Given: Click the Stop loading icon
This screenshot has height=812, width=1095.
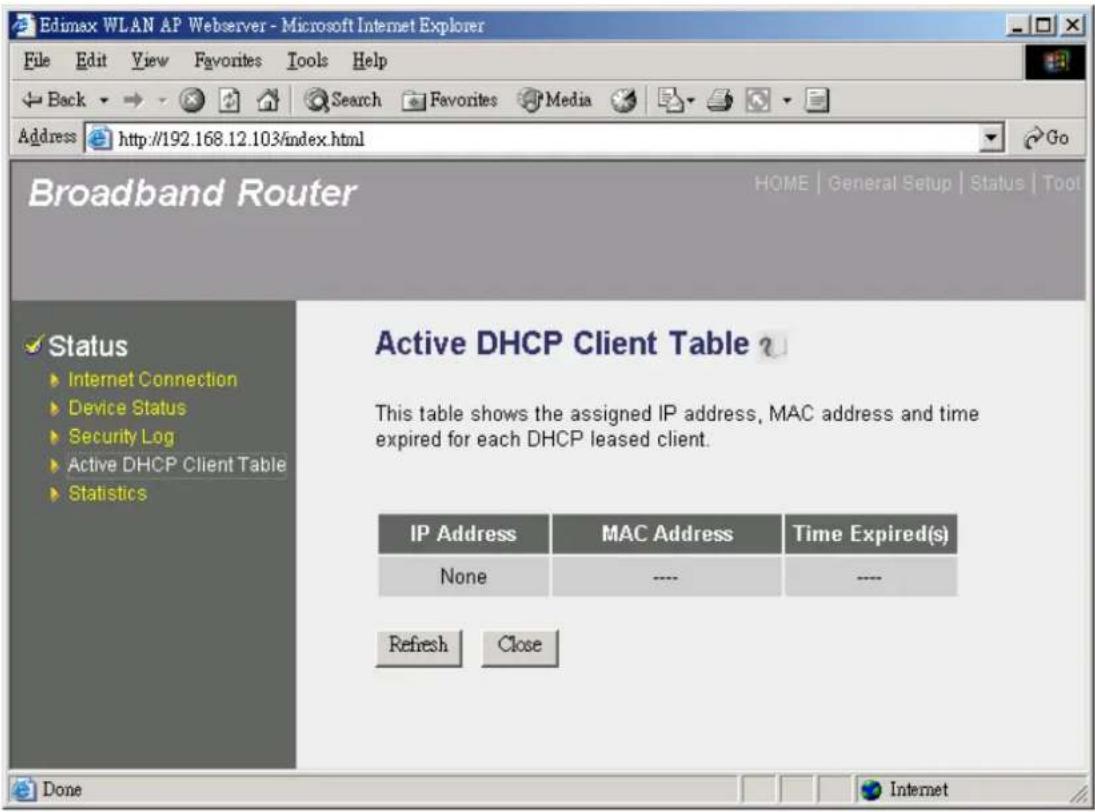Looking at the screenshot, I should (x=191, y=101).
